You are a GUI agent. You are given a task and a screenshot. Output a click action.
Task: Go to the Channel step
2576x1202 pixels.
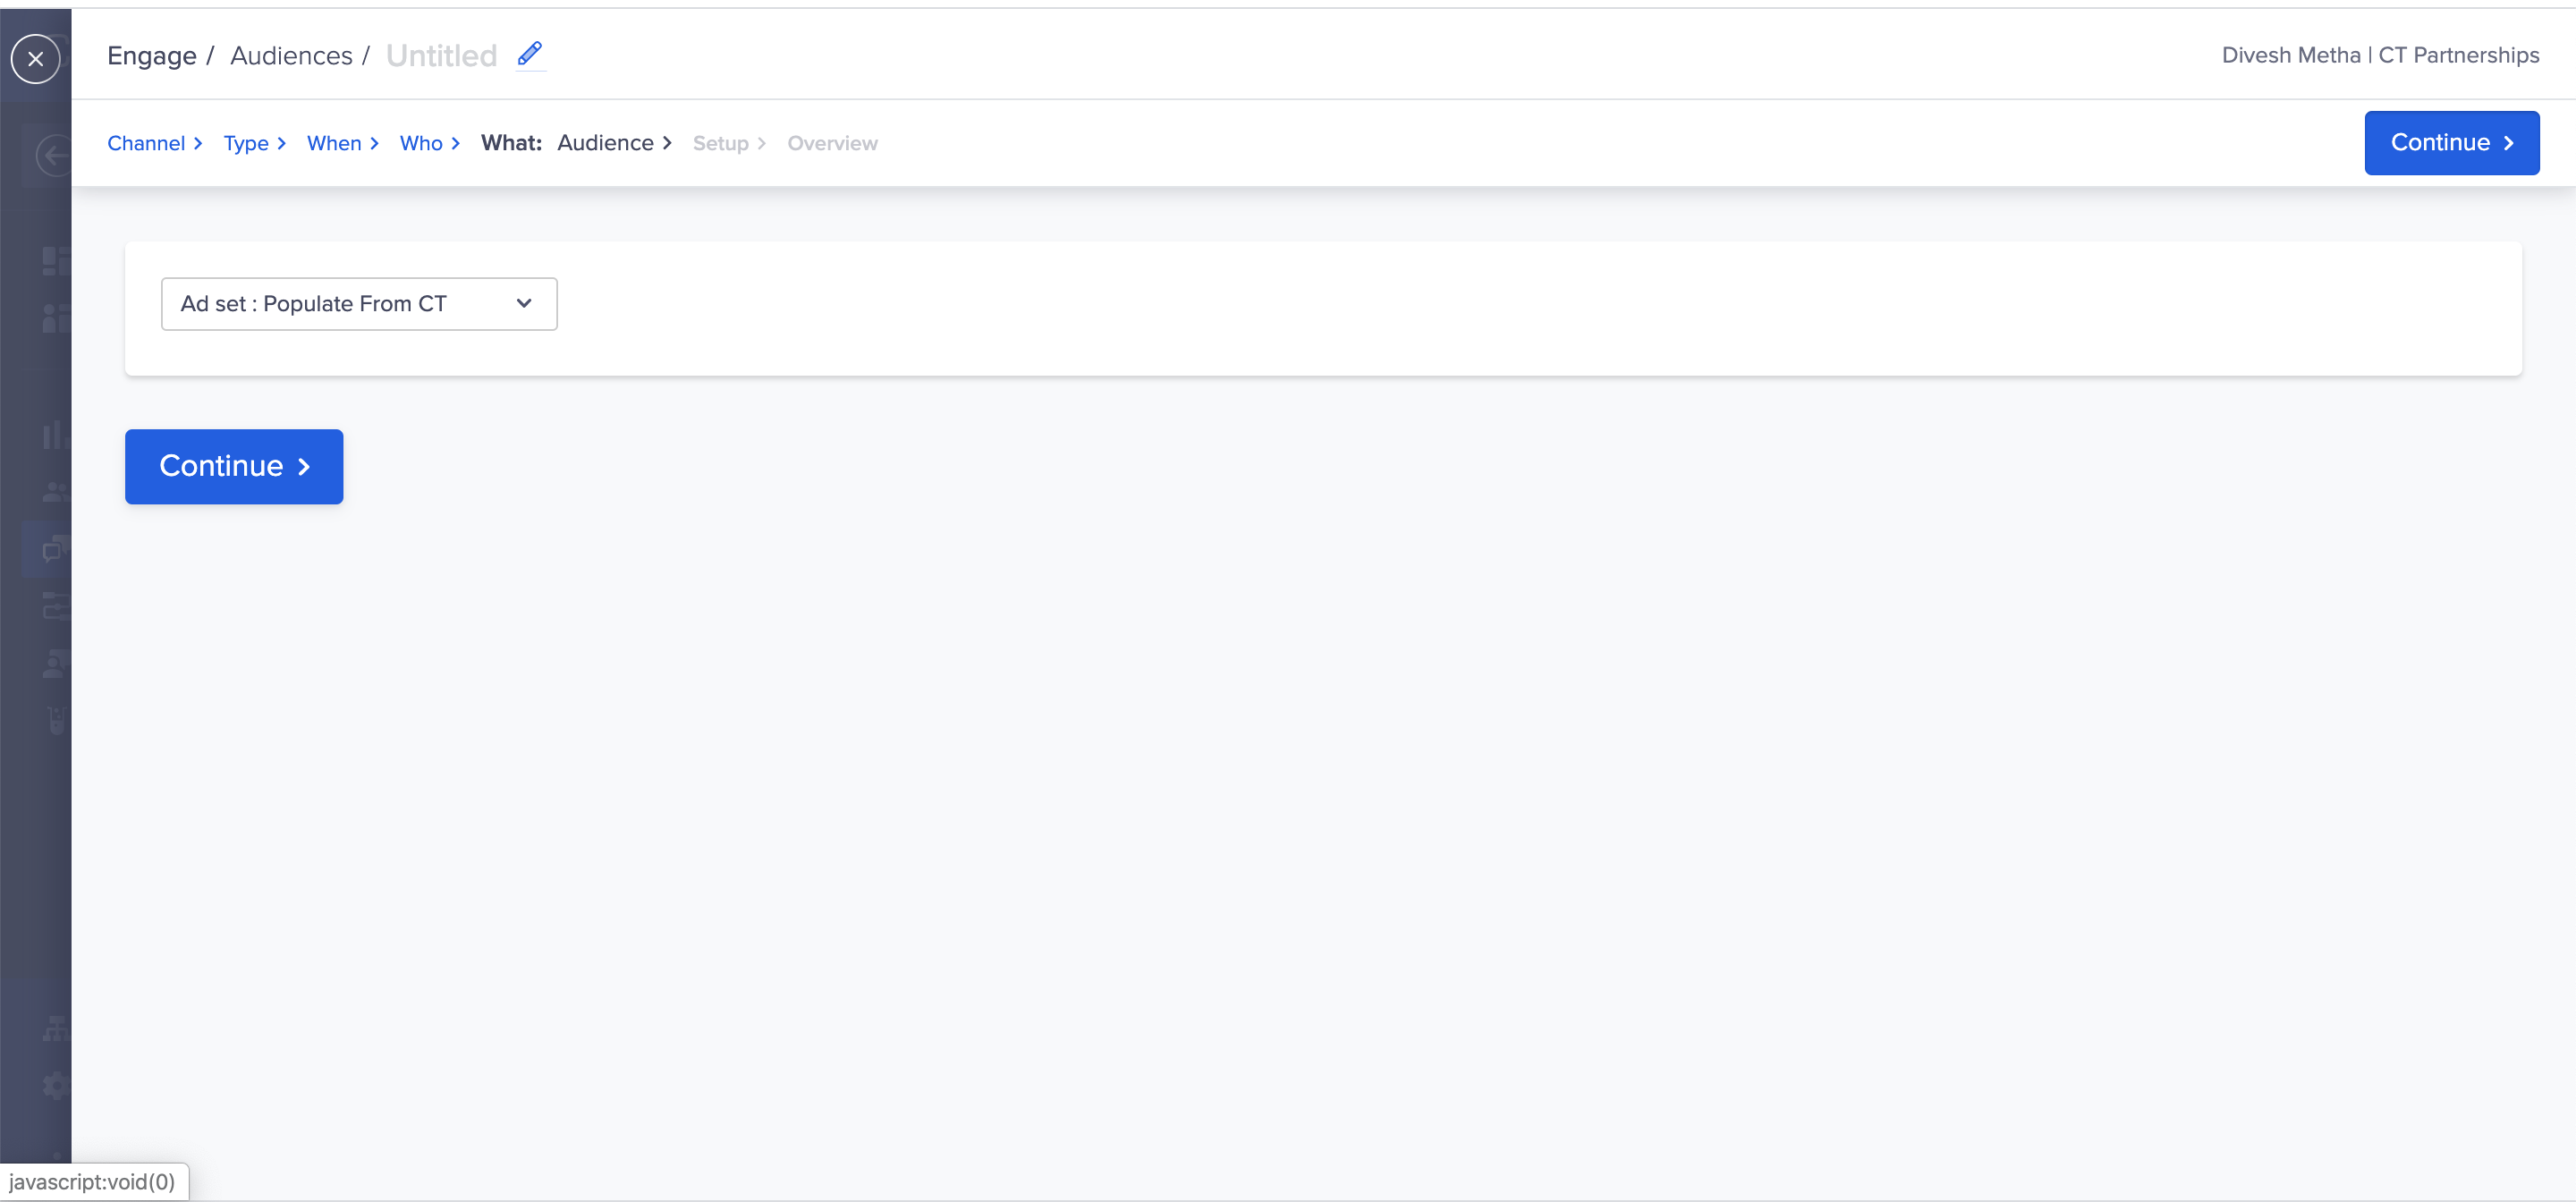146,143
